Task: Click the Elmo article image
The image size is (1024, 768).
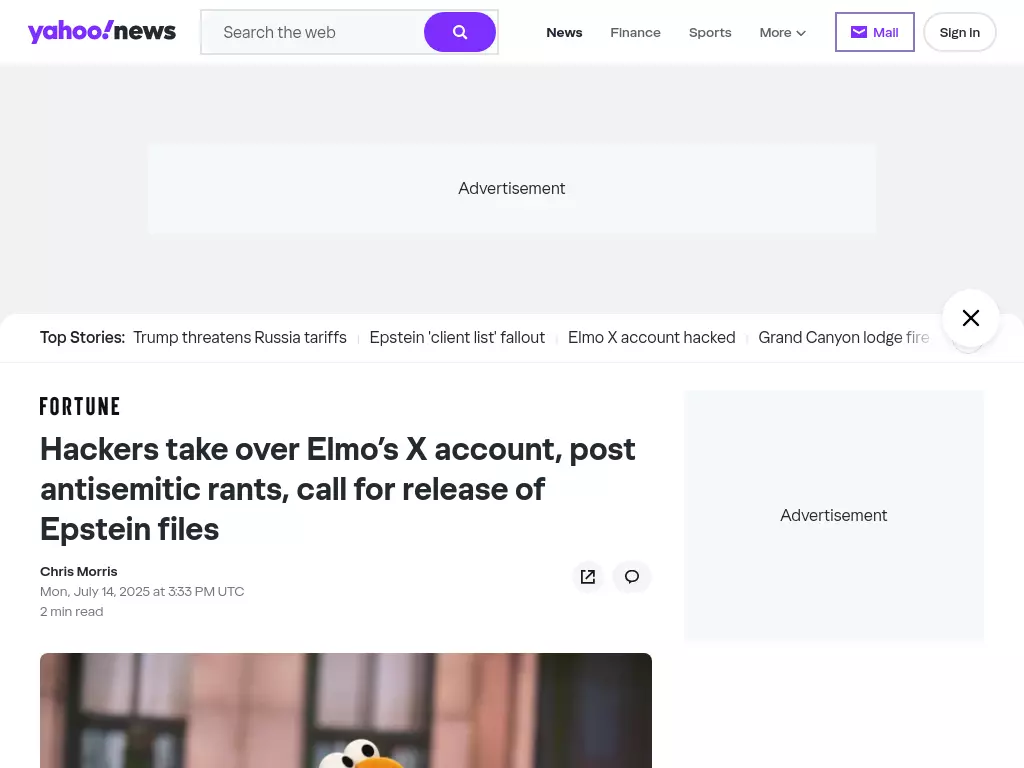Action: [345, 711]
